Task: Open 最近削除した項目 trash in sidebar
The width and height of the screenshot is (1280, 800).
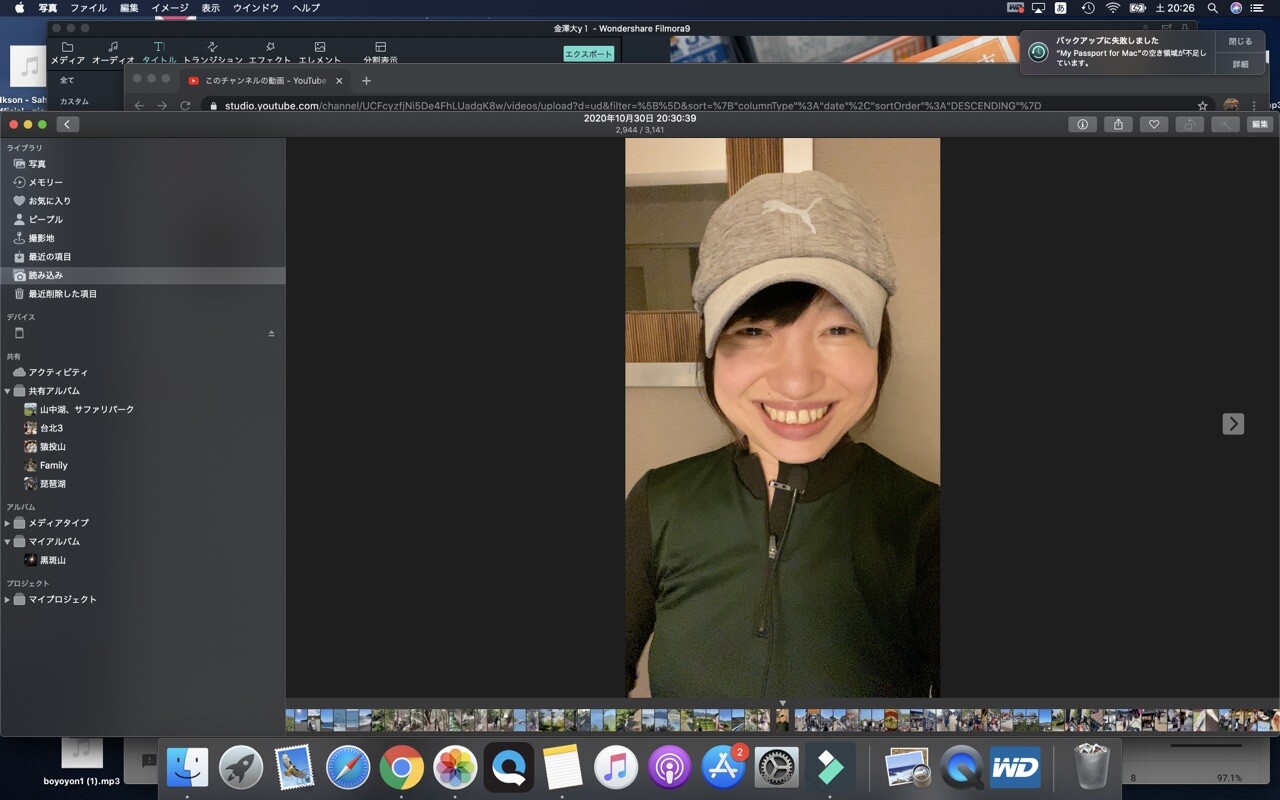Action: coord(62,294)
